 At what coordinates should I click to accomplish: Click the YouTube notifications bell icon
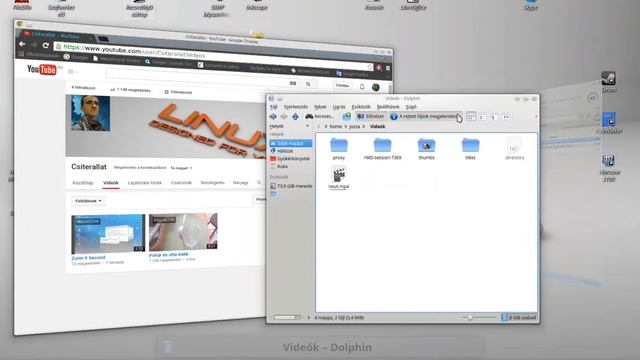[362, 87]
